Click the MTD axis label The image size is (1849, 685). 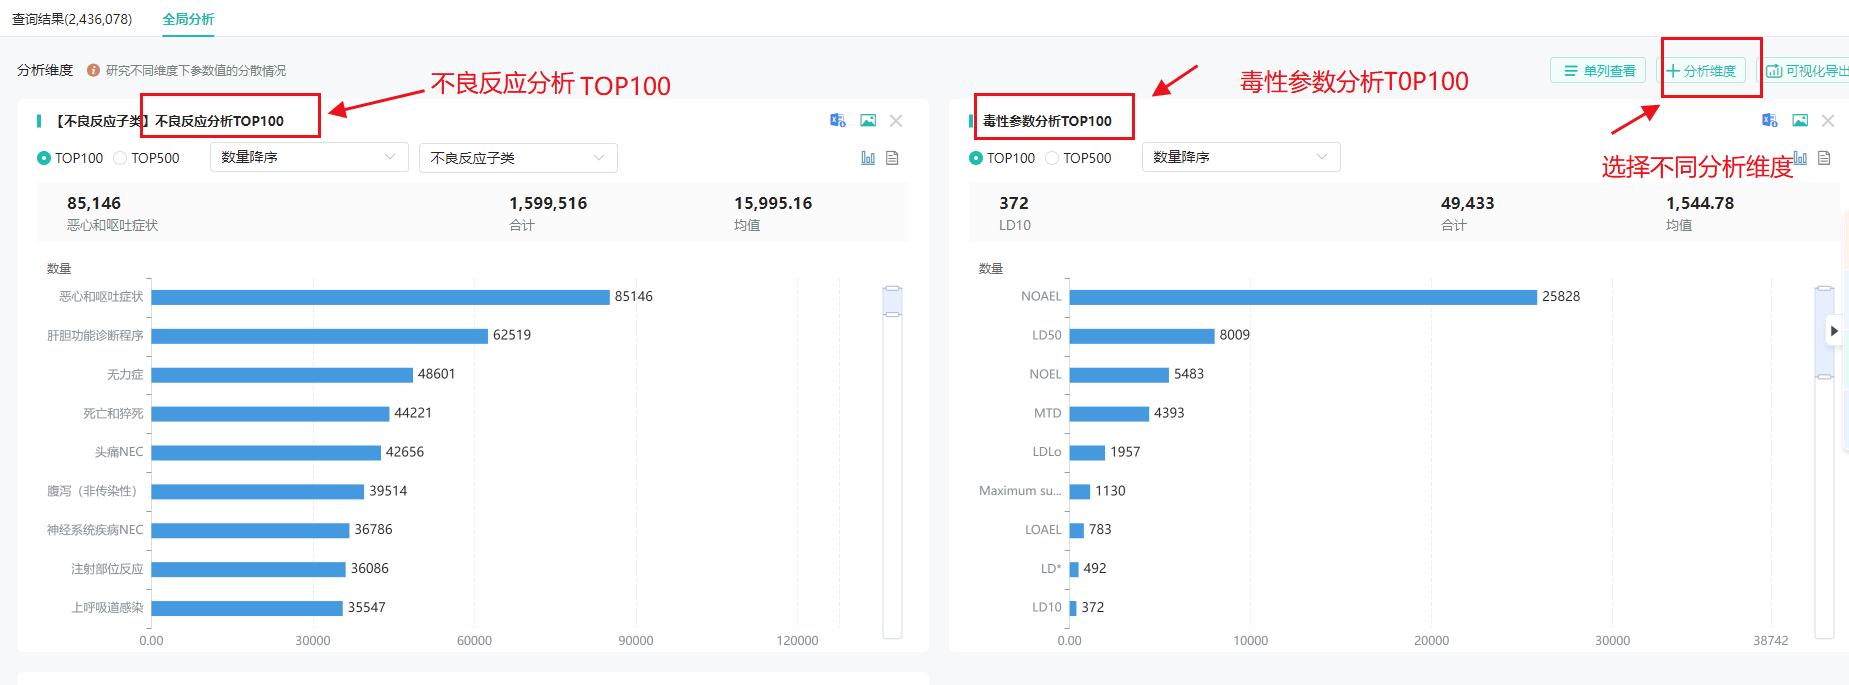point(1048,413)
